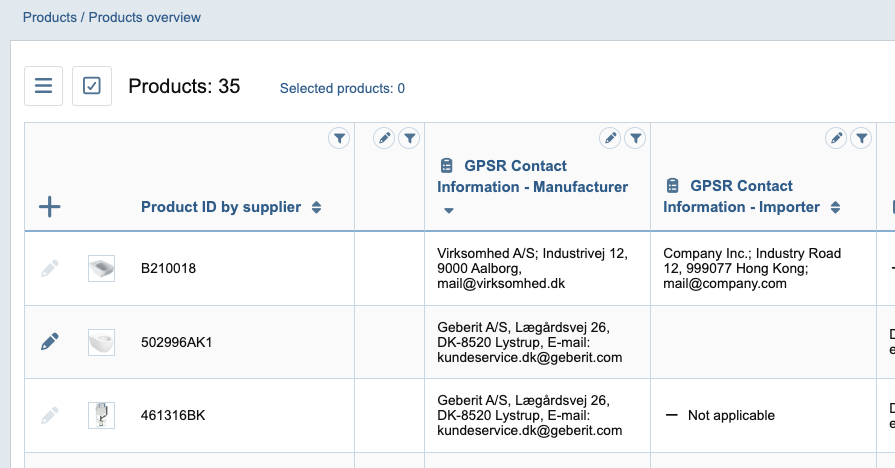The image size is (895, 468).
Task: Click the plus icon to add column
Action: 50,207
